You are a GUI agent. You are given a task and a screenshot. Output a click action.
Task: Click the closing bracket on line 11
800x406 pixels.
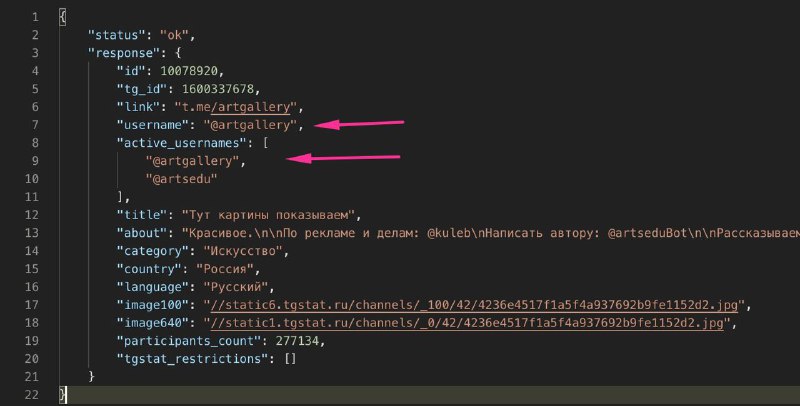pos(120,197)
